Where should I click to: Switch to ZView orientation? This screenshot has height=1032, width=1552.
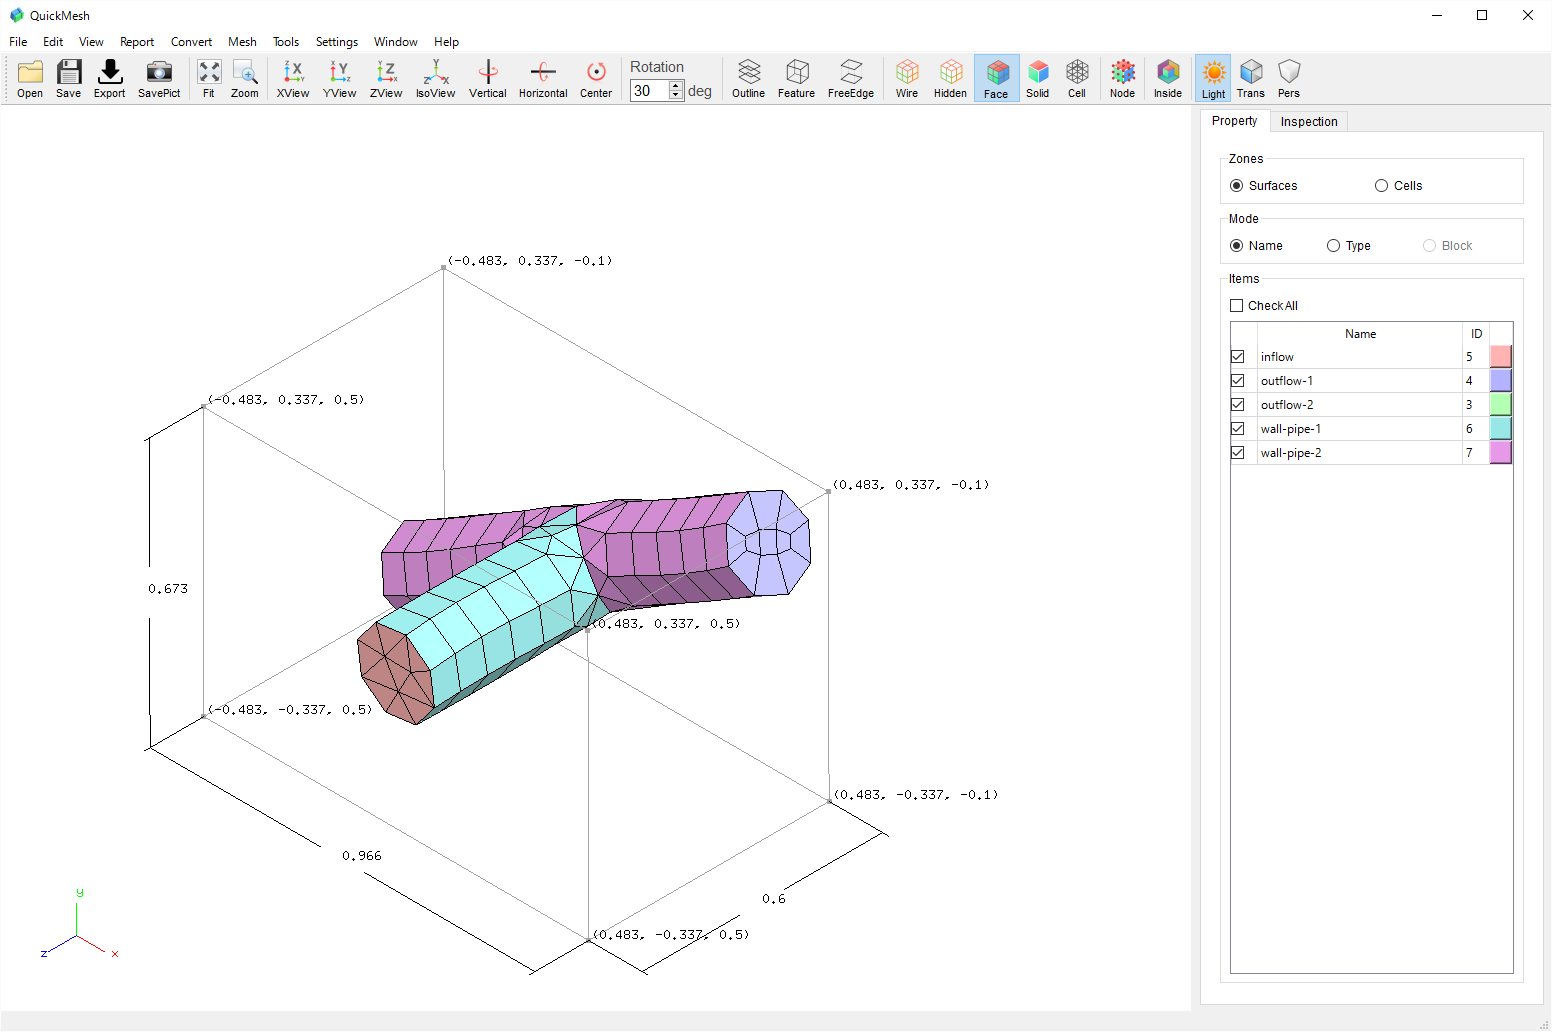pyautogui.click(x=386, y=78)
